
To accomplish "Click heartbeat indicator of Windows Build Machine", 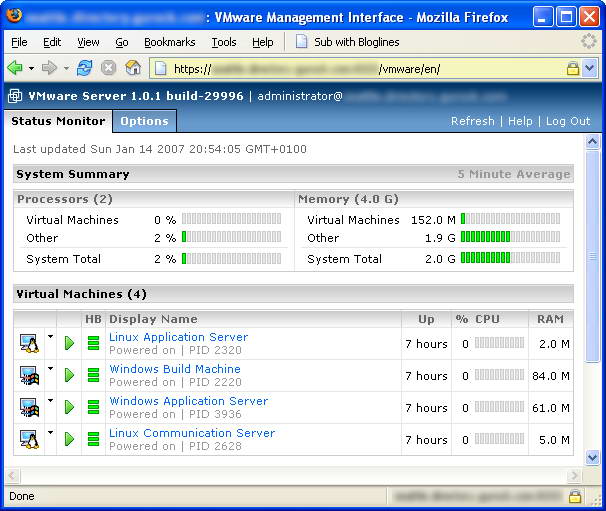I will click(x=94, y=375).
